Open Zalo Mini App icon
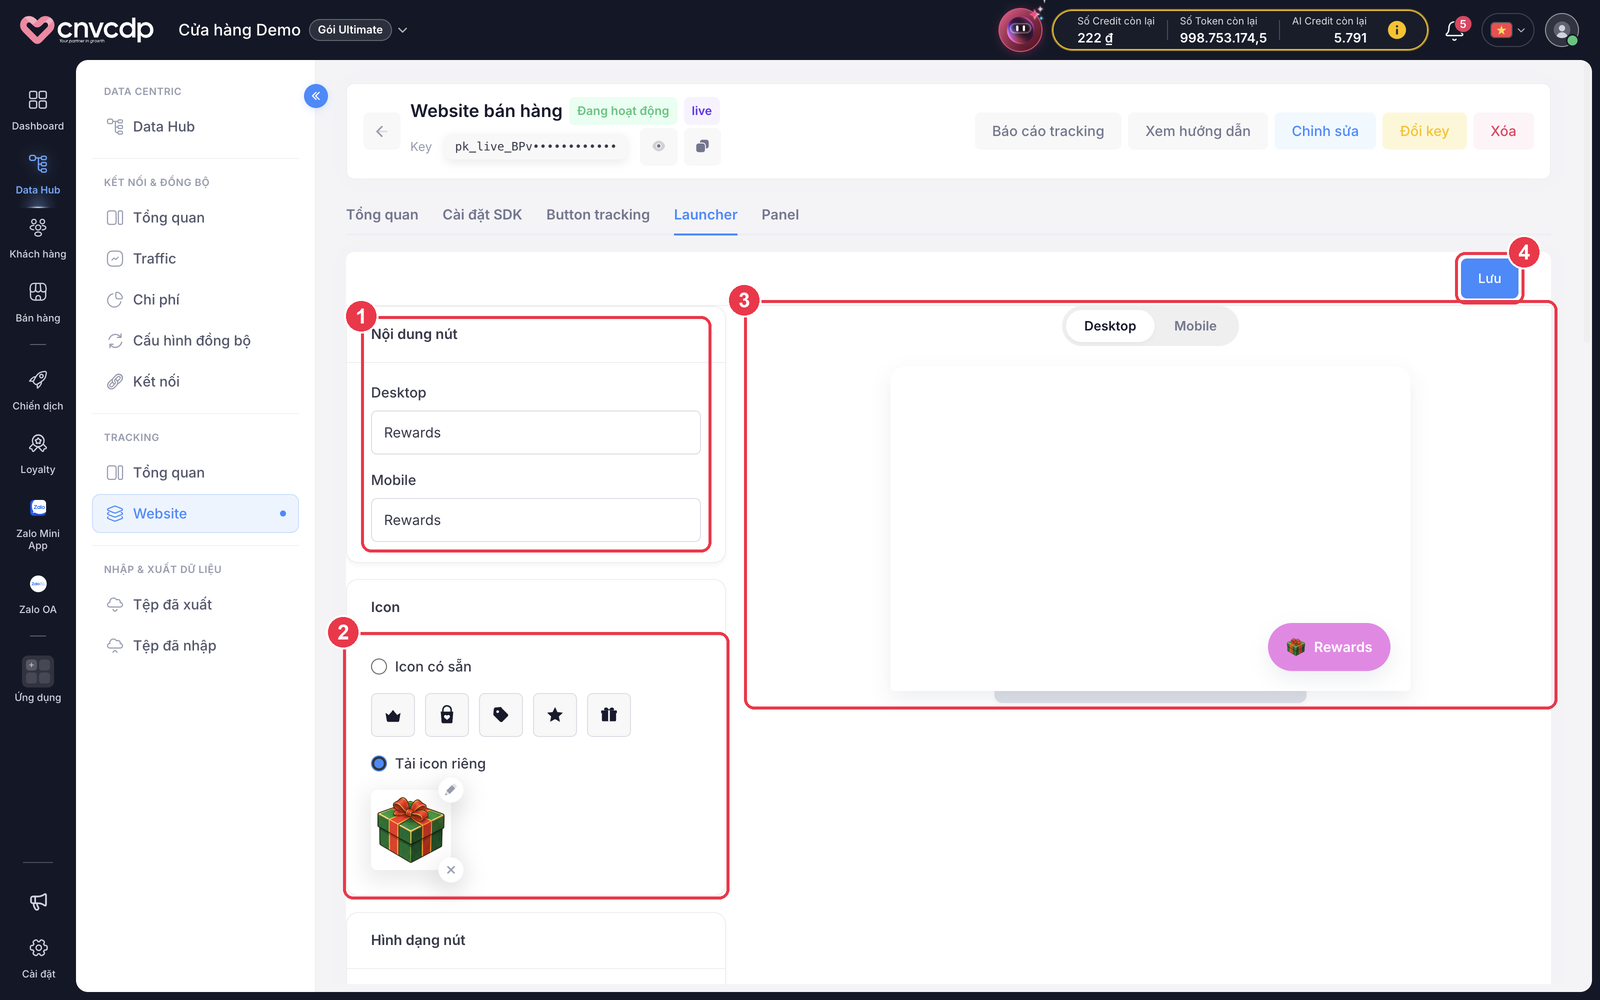 [x=38, y=507]
